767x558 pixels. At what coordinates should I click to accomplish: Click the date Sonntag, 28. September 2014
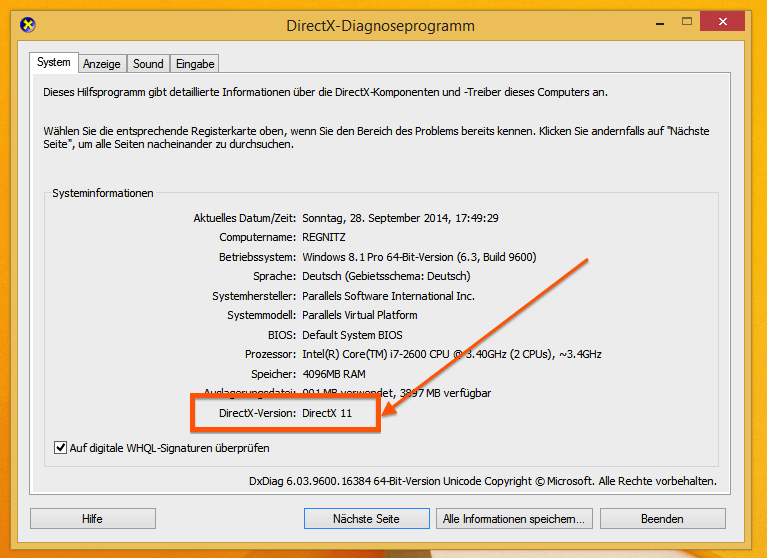click(400, 218)
